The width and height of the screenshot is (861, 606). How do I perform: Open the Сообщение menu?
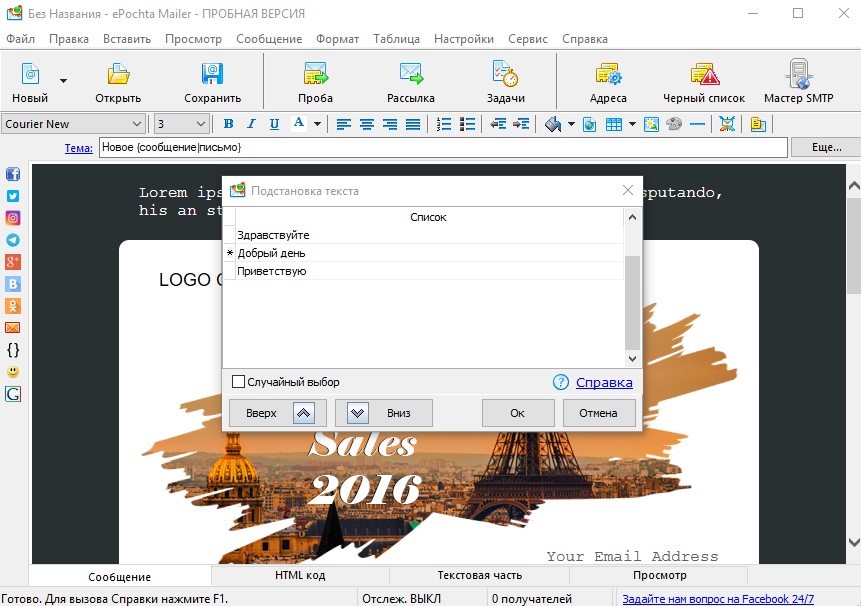pos(269,39)
